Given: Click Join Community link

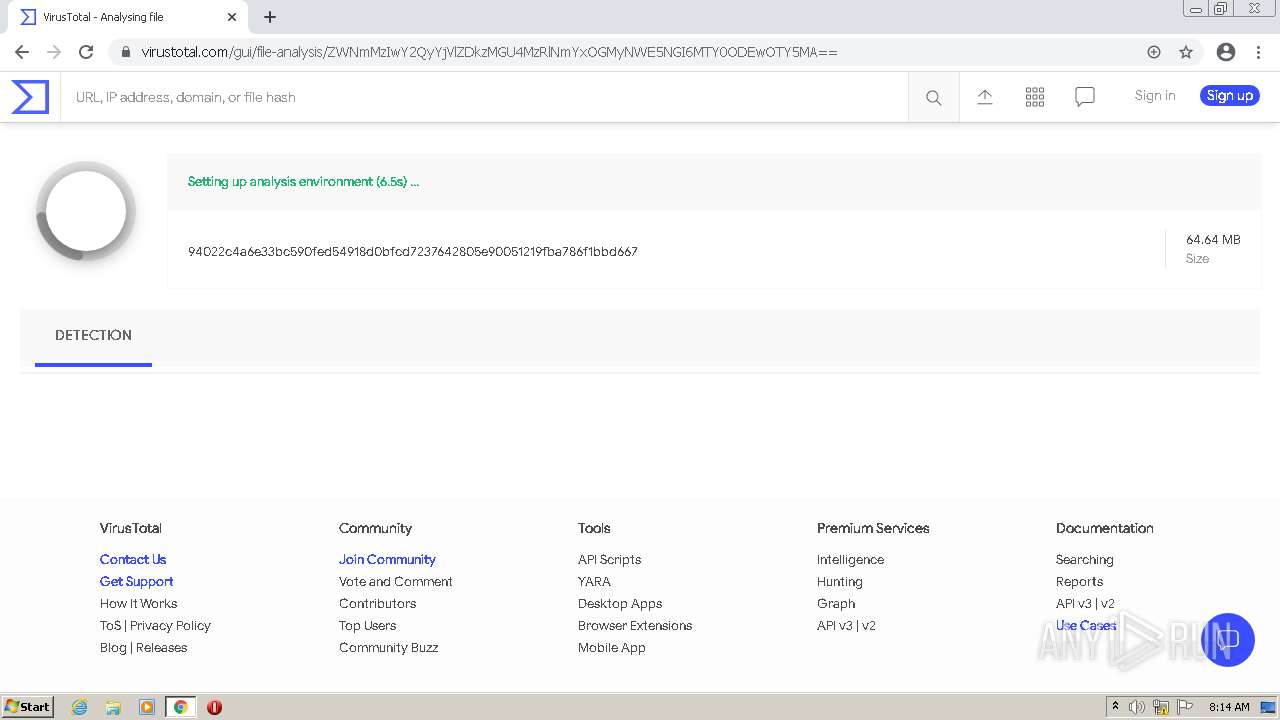Looking at the screenshot, I should click(387, 560).
